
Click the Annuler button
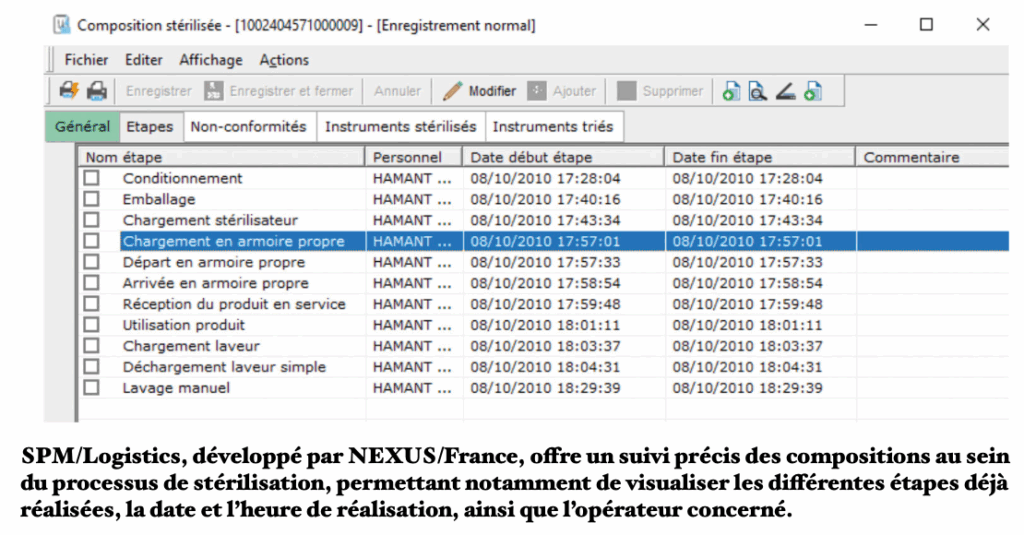coord(397,91)
